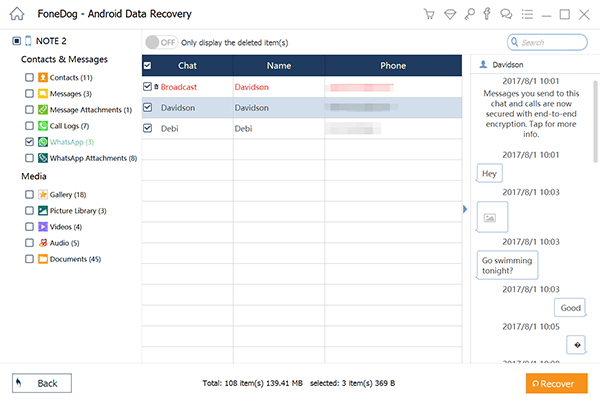Image resolution: width=600 pixels, height=402 pixels.
Task: Click the Back button
Action: point(42,383)
